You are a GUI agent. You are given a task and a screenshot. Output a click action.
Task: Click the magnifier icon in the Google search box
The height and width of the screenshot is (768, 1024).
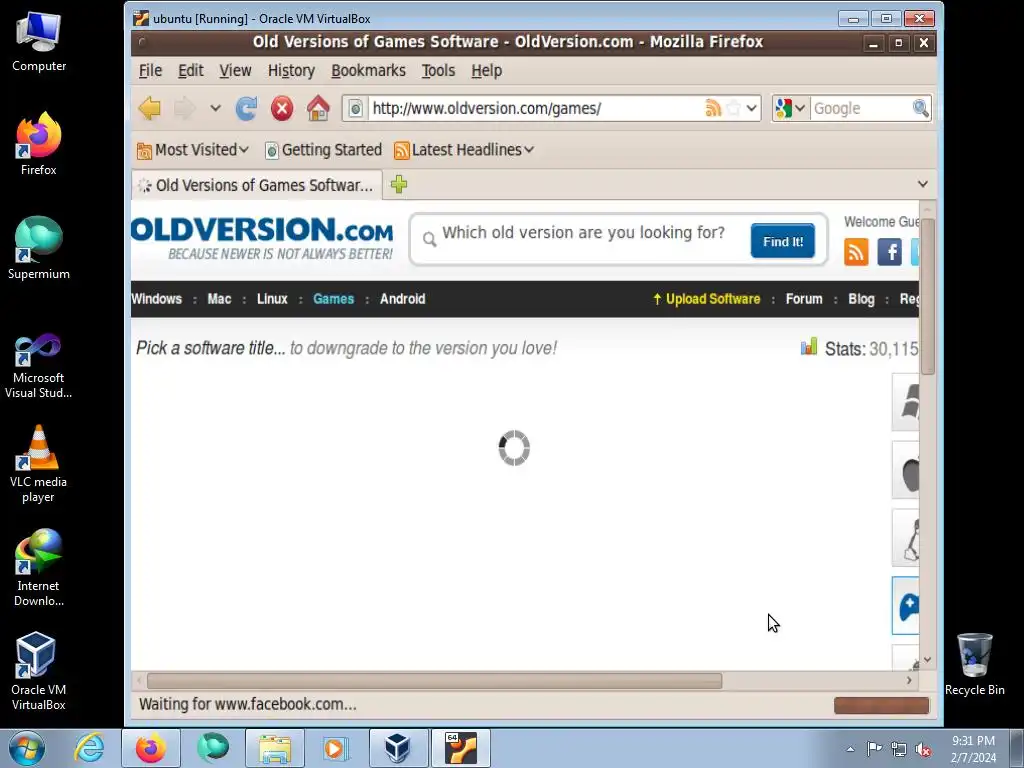pyautogui.click(x=920, y=108)
